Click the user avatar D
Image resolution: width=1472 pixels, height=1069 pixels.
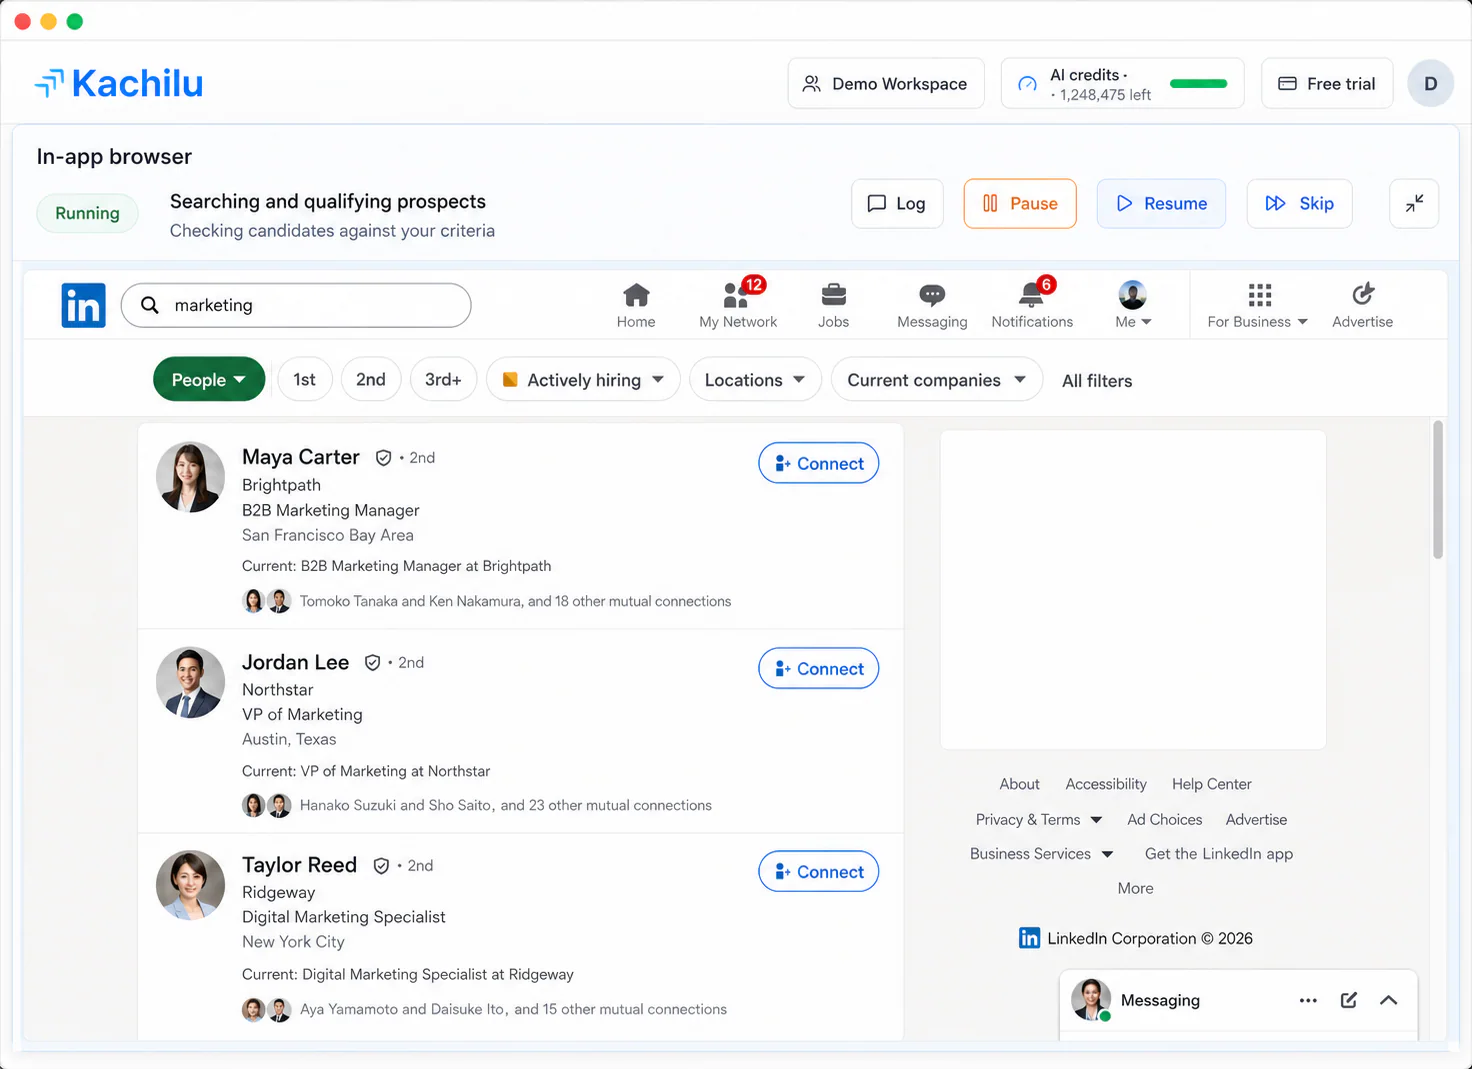click(x=1431, y=84)
